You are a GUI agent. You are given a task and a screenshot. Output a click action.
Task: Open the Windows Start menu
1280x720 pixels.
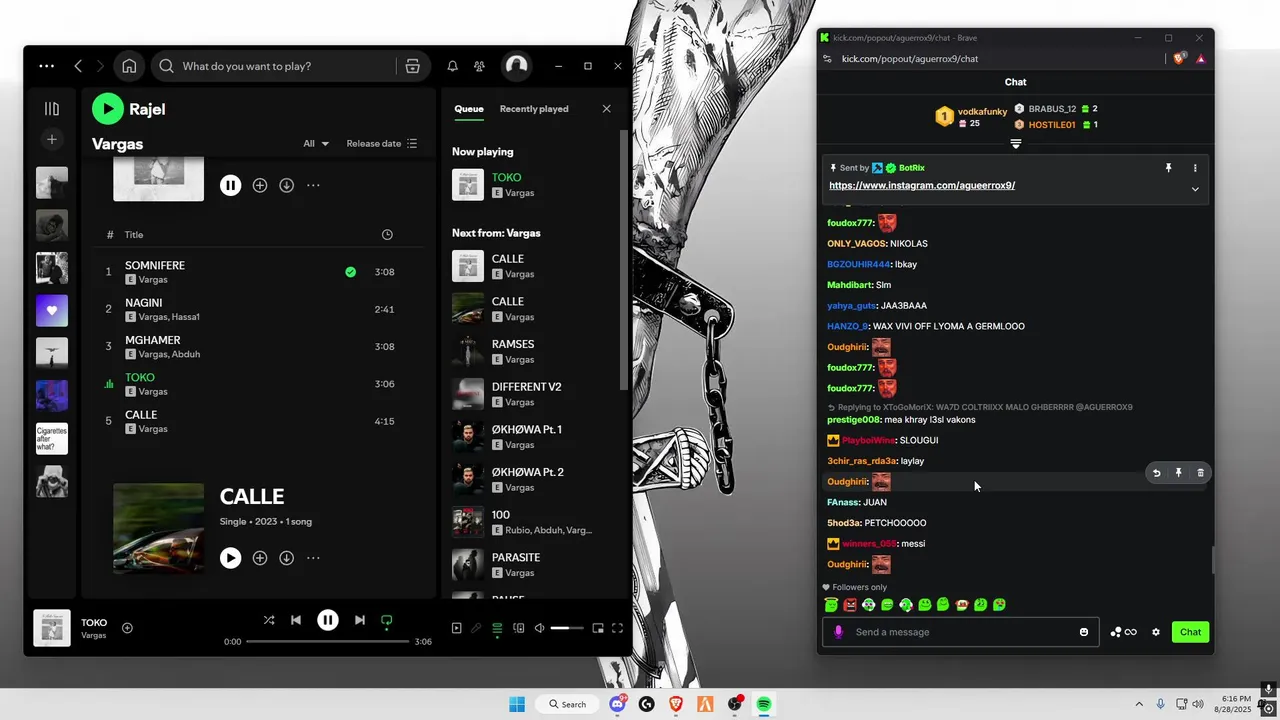(517, 704)
